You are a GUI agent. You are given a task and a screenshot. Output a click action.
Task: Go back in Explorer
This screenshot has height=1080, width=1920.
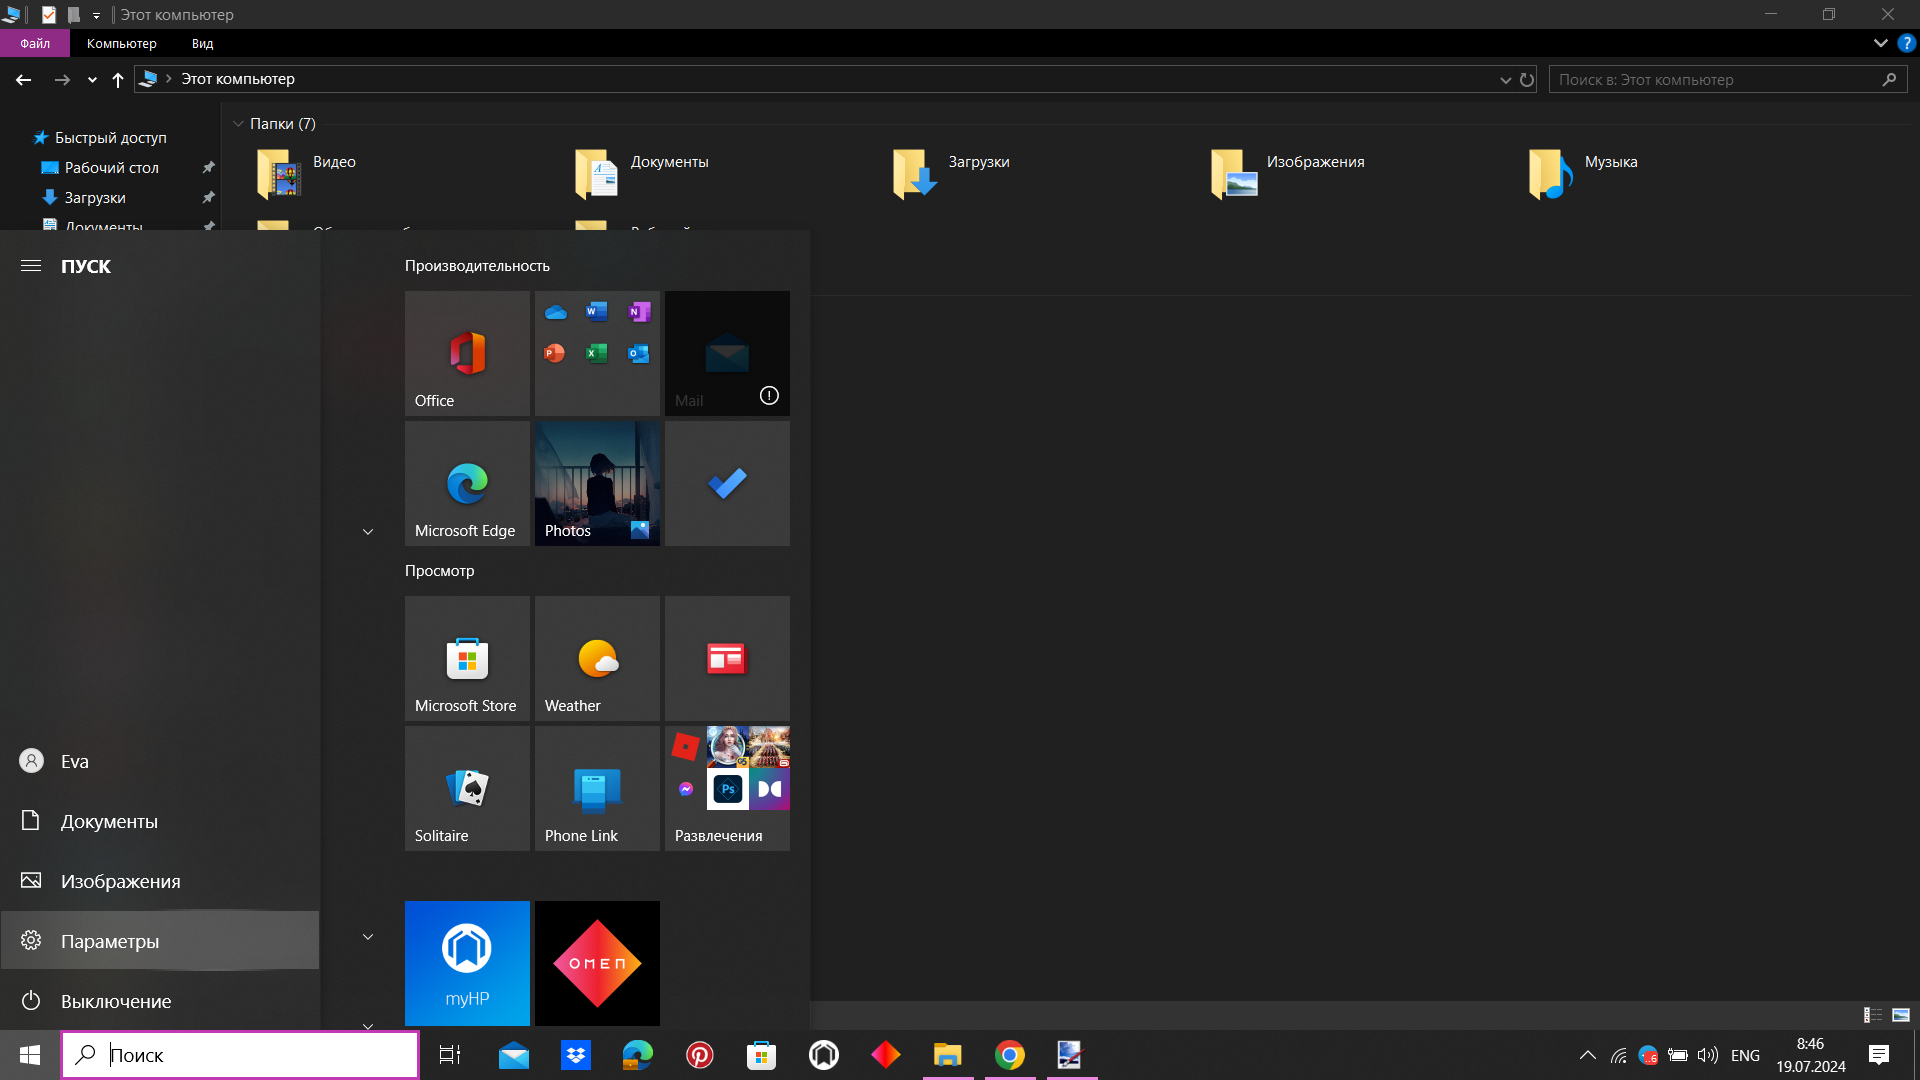point(24,79)
